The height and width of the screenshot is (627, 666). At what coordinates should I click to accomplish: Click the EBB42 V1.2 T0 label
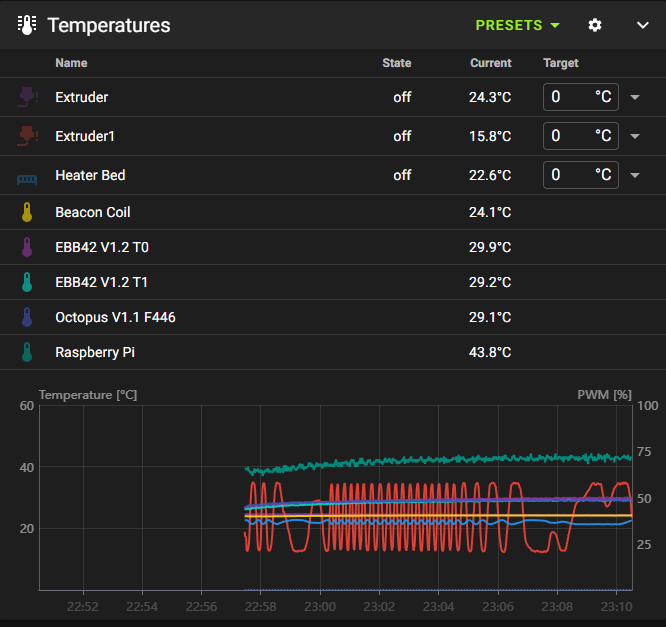point(102,247)
